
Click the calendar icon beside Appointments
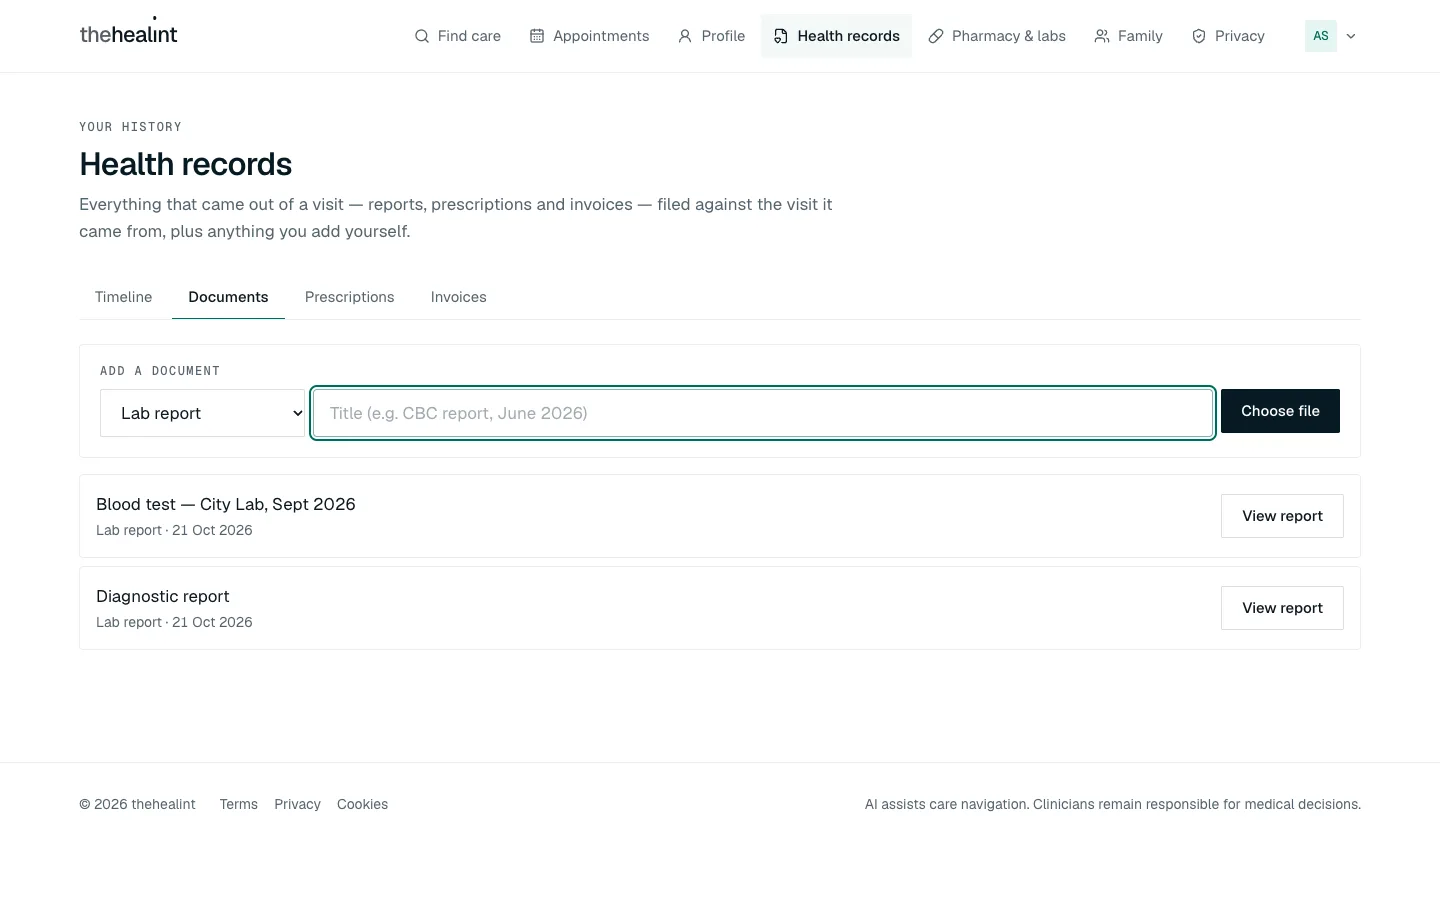tap(537, 36)
